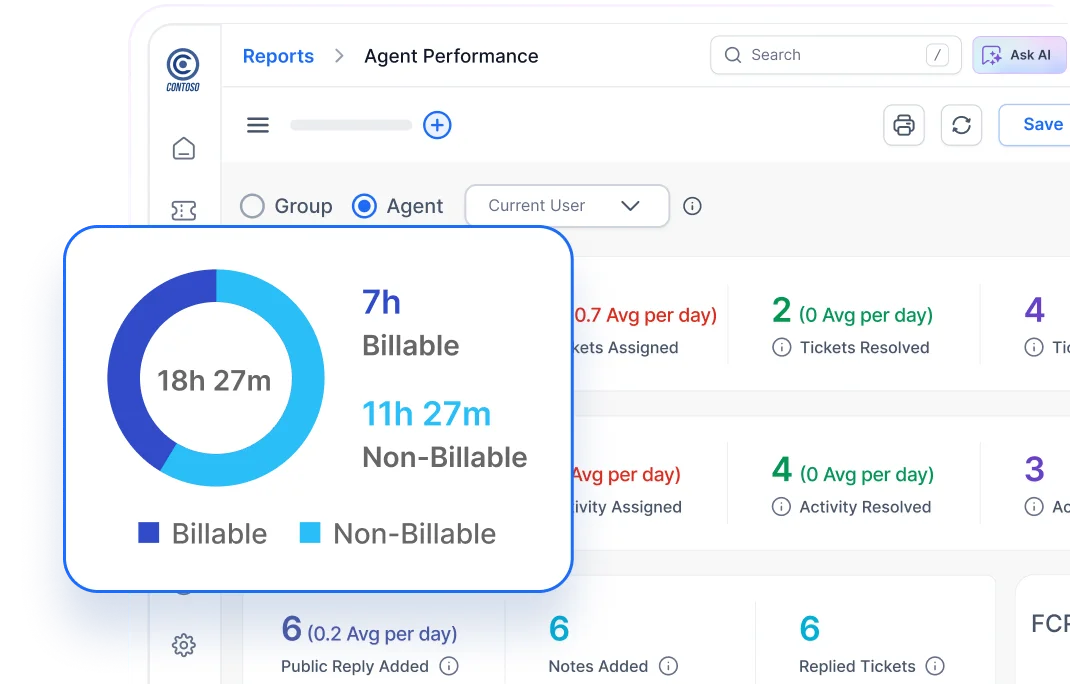Open the settings gear in the sidebar
Screen dimensions: 1070x684
tap(183, 645)
